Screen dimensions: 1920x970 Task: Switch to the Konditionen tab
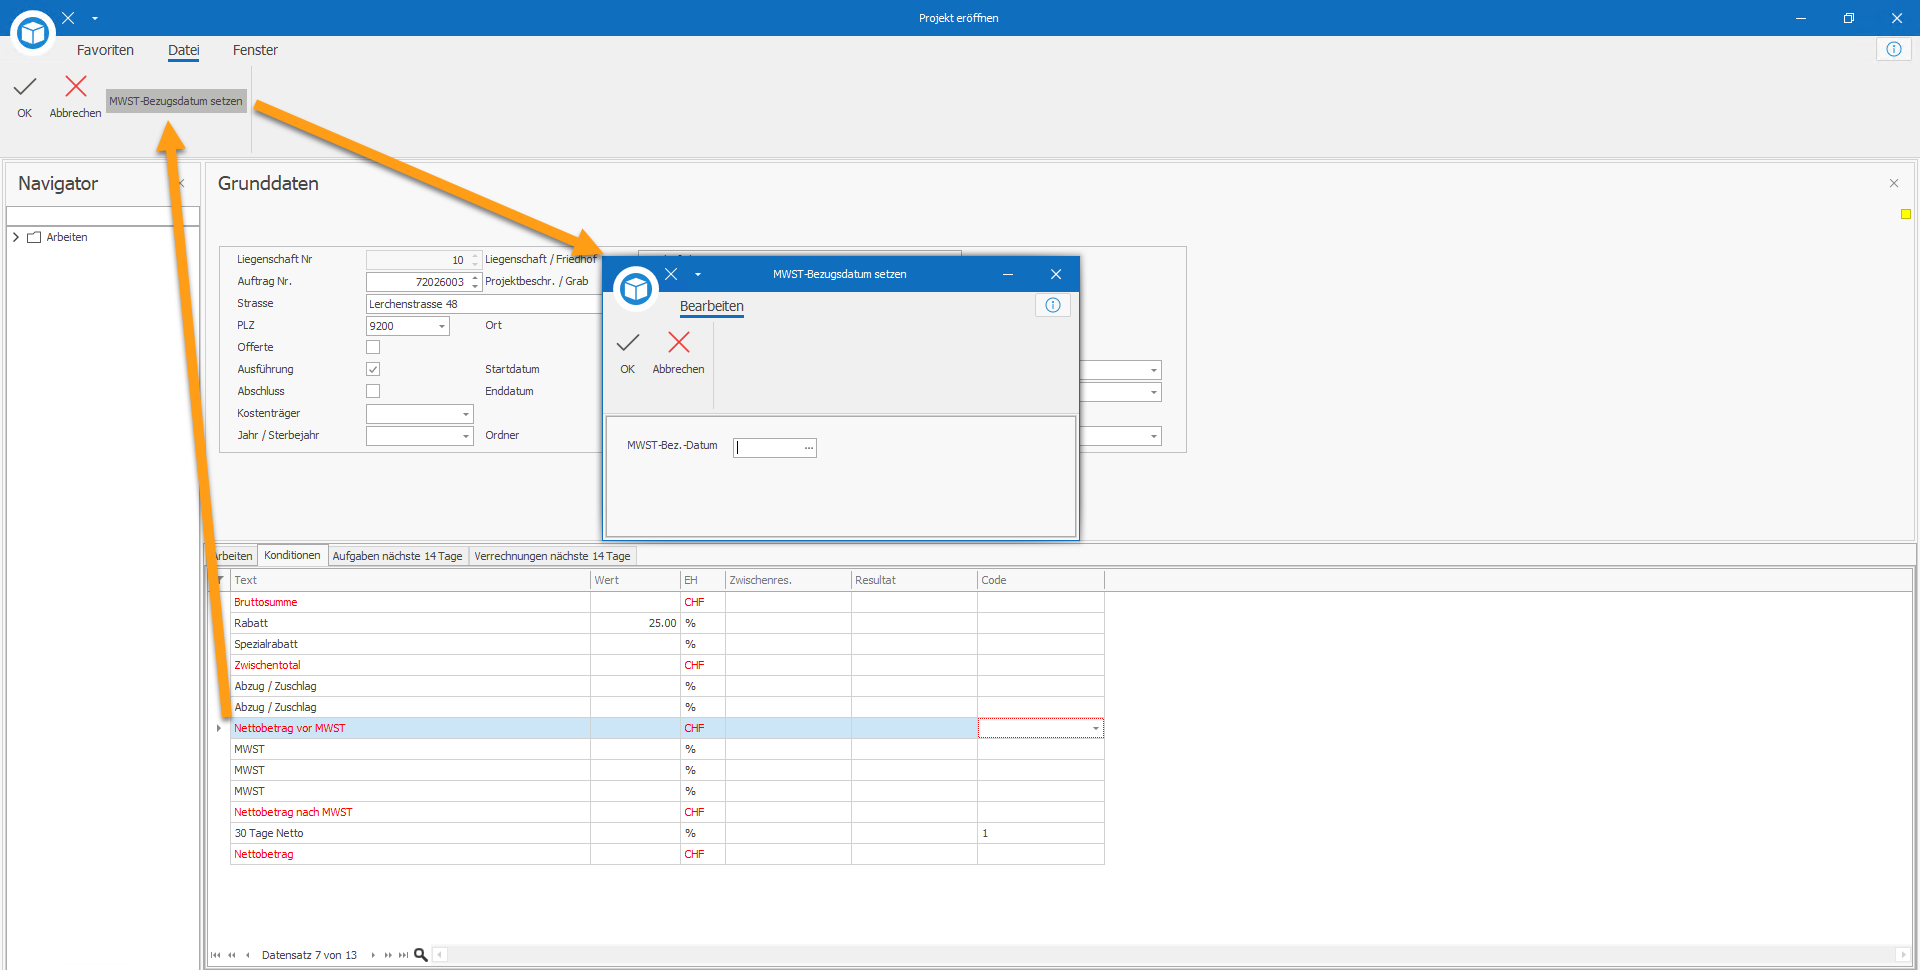coord(292,555)
